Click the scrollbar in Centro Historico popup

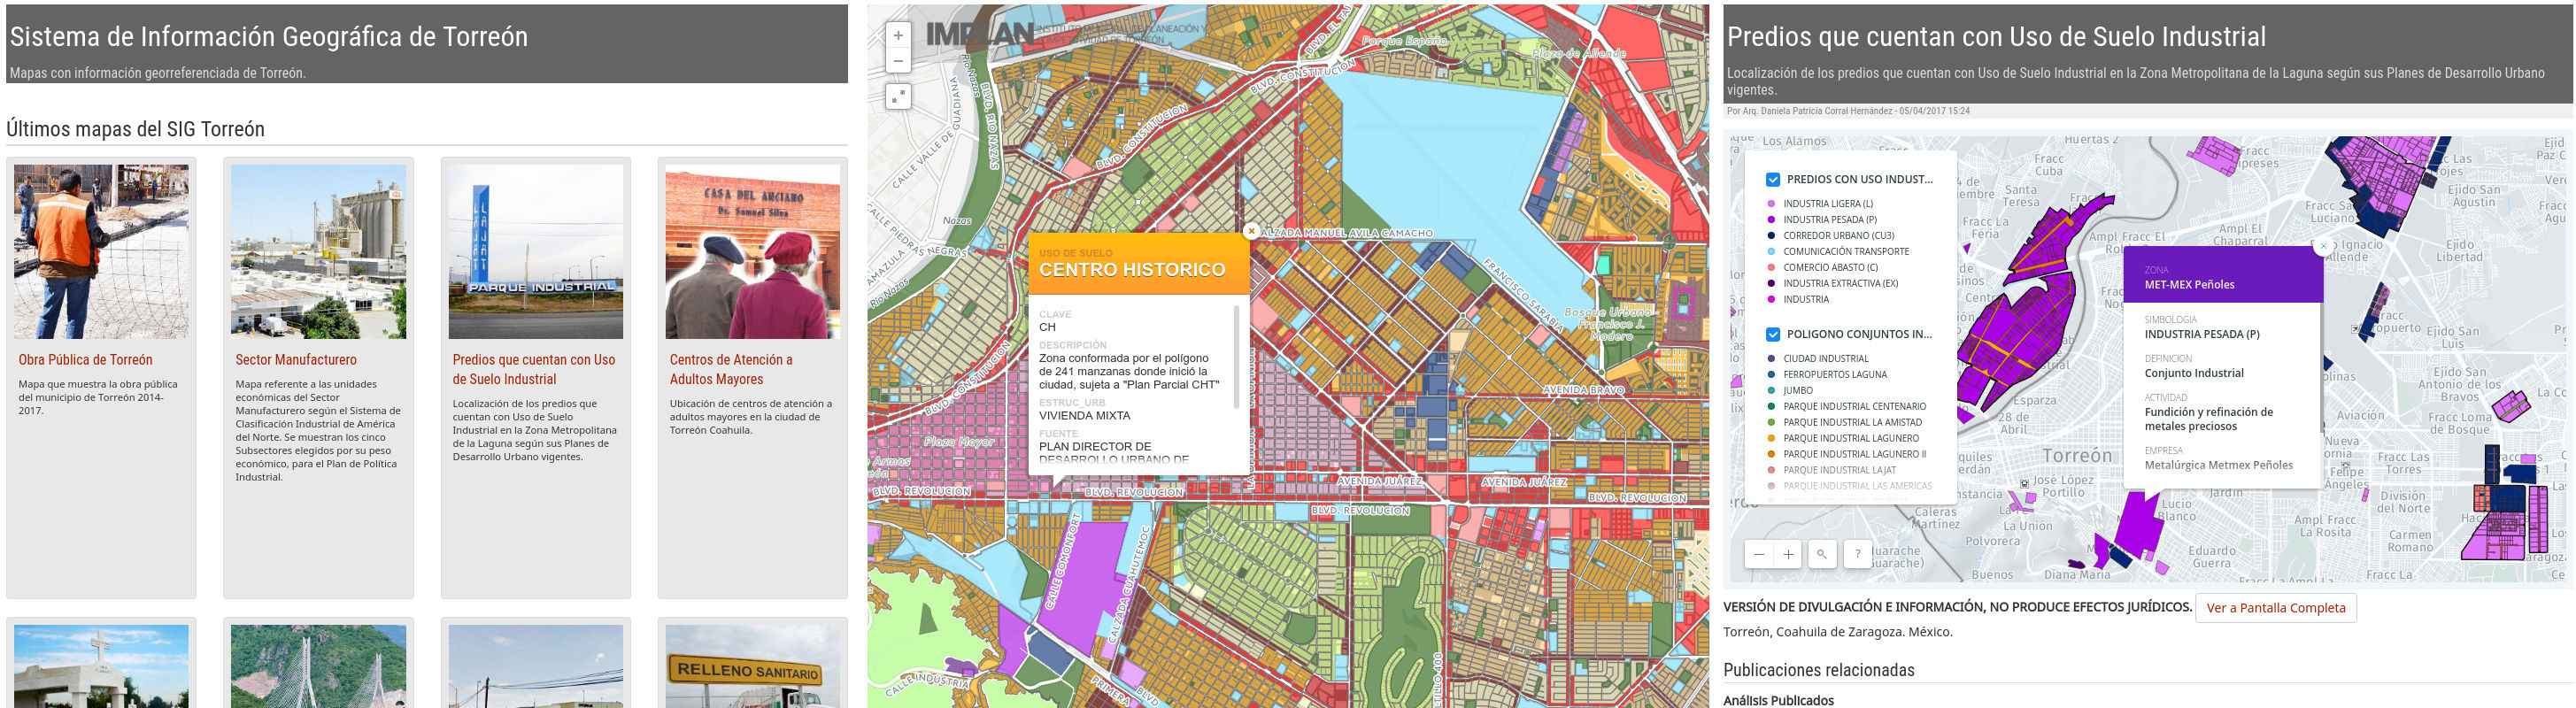[x=1237, y=358]
